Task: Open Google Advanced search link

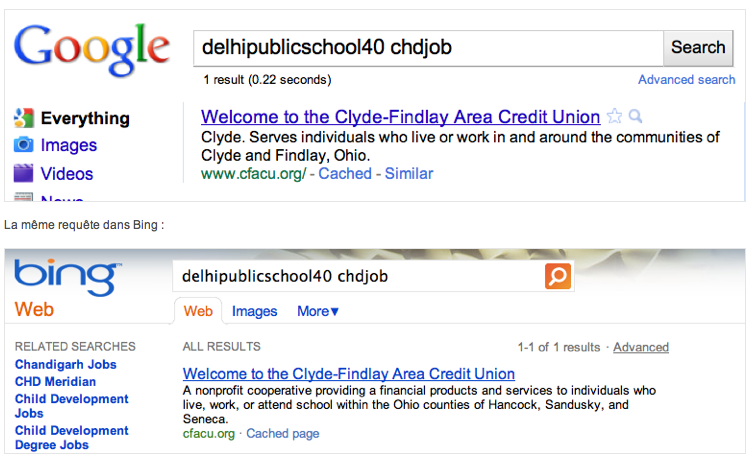Action: point(686,80)
